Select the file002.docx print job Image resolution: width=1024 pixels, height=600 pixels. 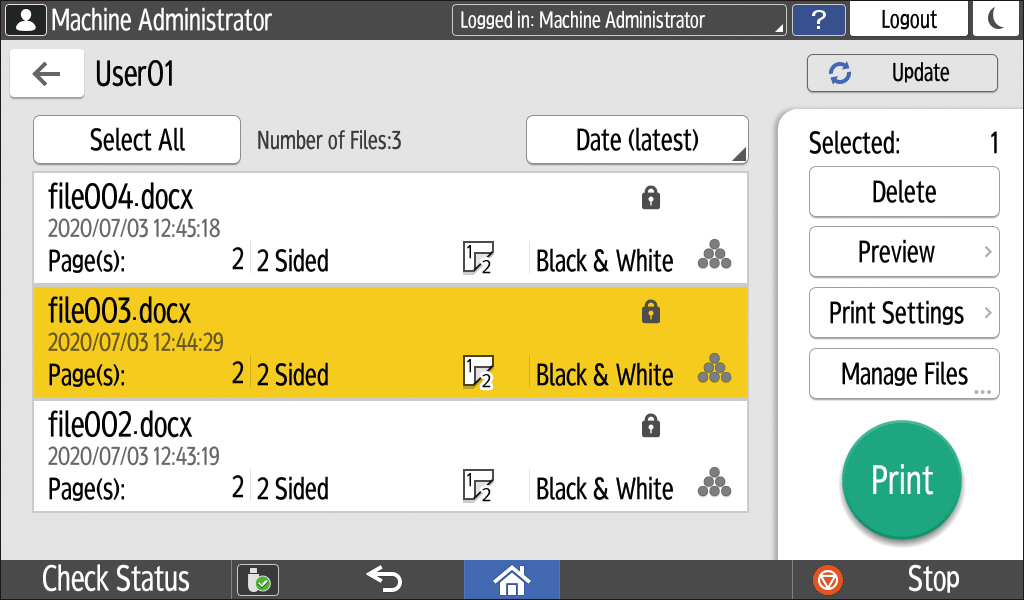click(x=300, y=456)
